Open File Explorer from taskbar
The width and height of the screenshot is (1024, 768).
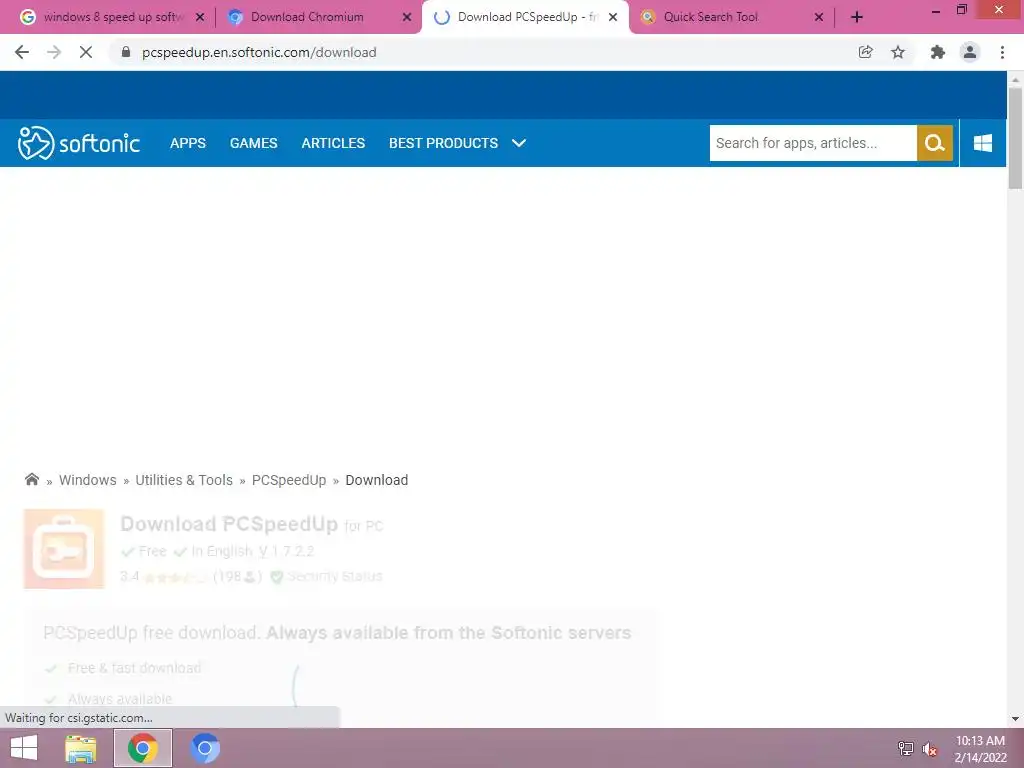(80, 748)
